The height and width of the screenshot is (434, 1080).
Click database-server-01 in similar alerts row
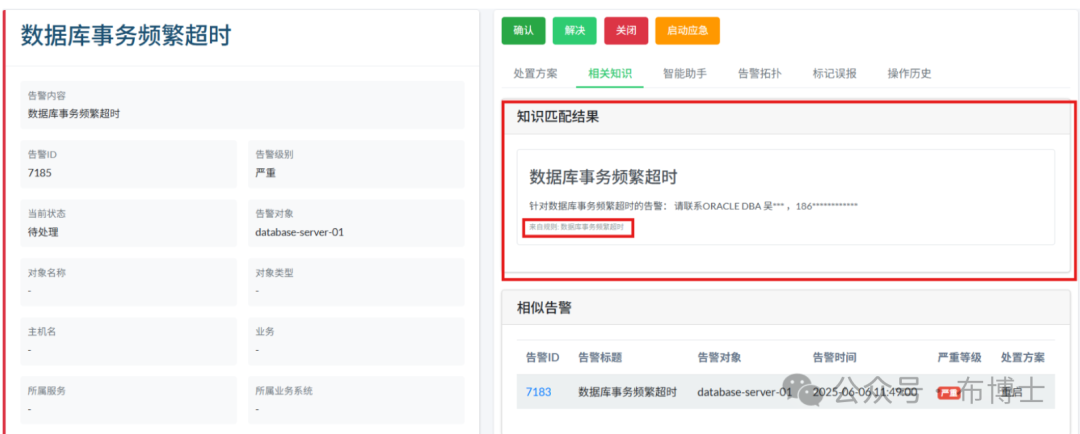pyautogui.click(x=745, y=392)
